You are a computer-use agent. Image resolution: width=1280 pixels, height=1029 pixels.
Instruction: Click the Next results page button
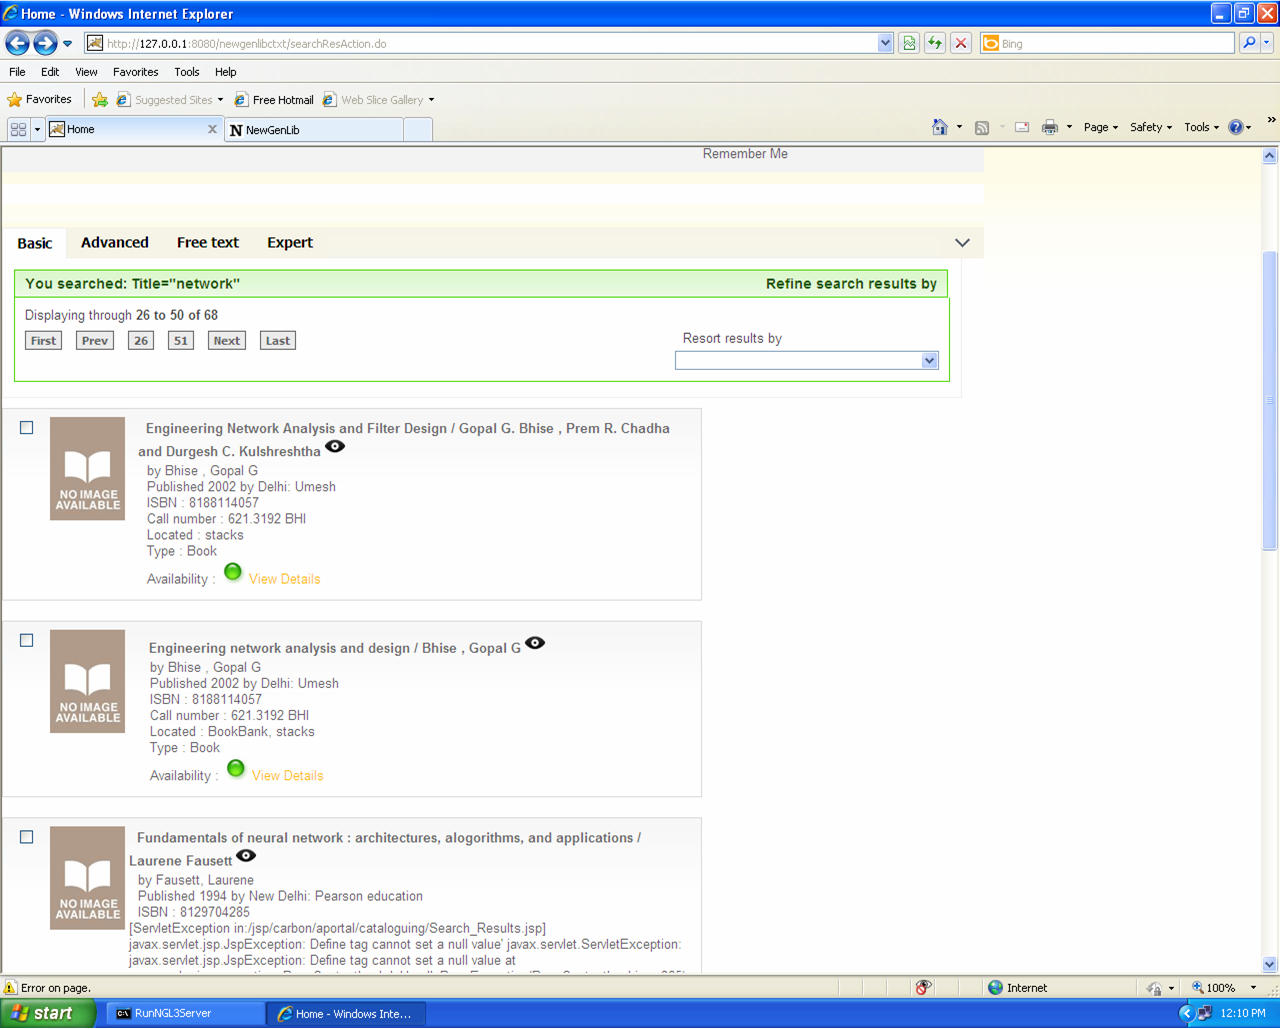pos(227,340)
